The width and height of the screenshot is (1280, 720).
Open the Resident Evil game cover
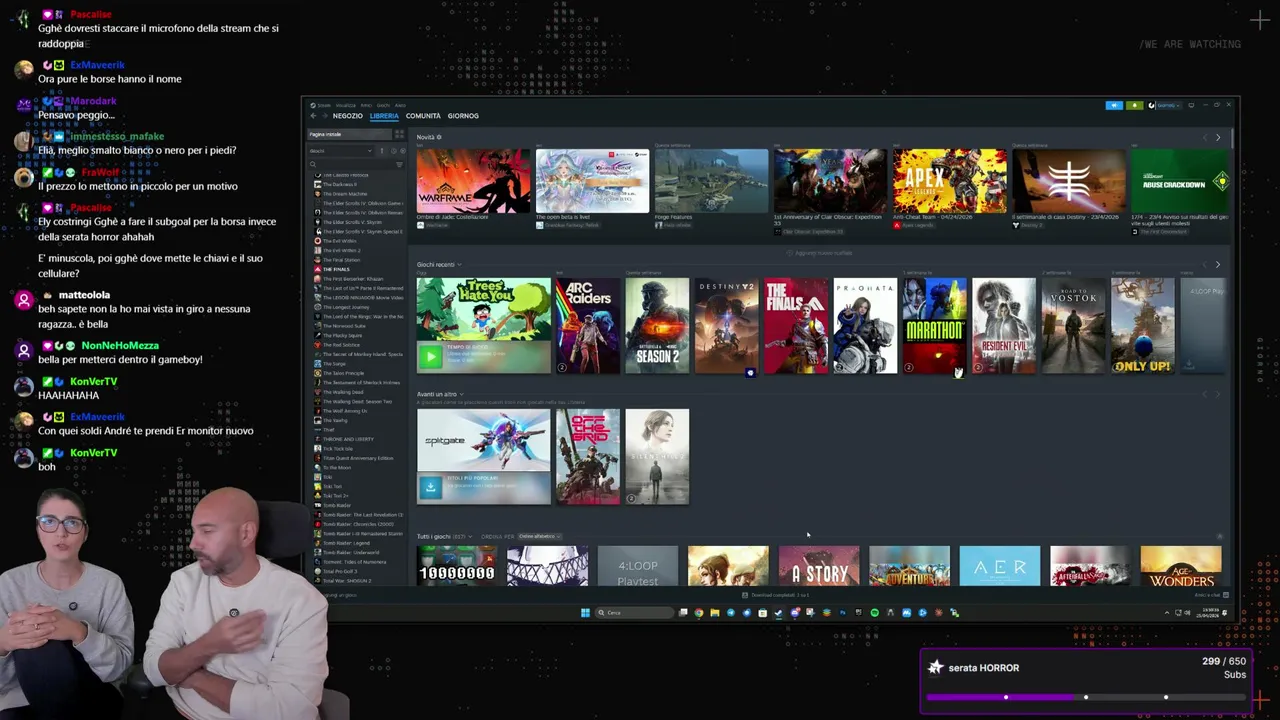point(1004,326)
